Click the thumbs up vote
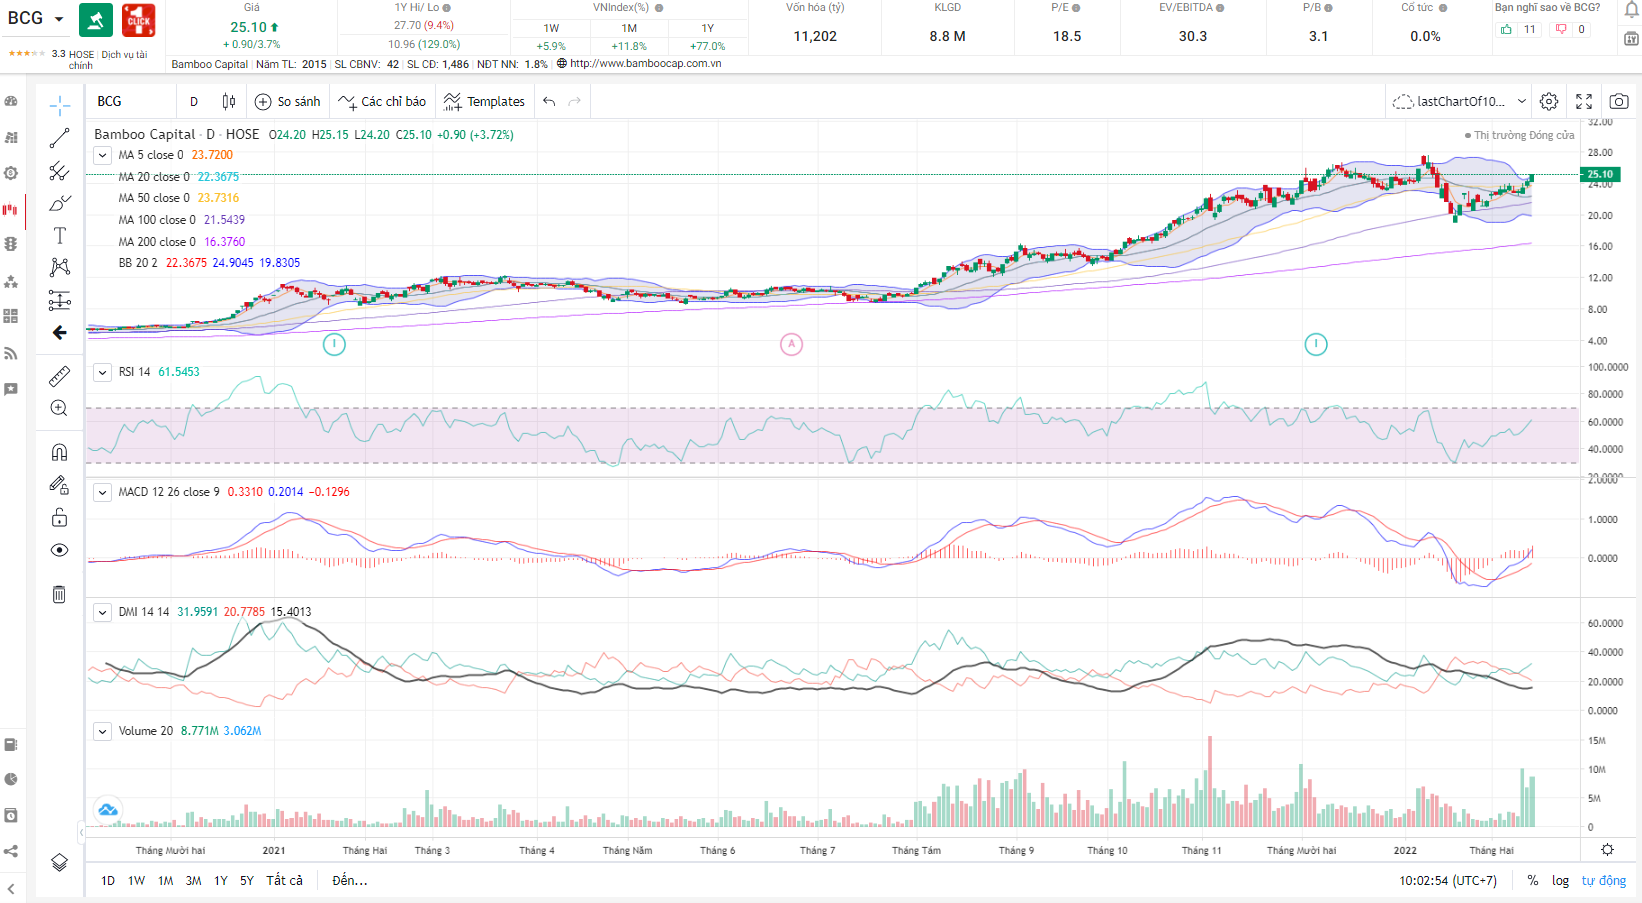 [x=1507, y=29]
